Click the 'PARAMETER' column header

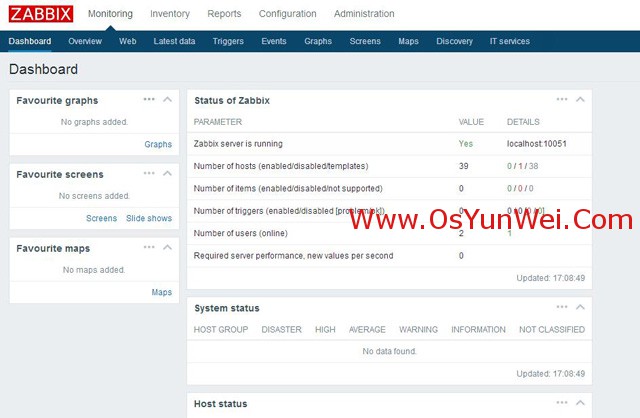click(218, 122)
